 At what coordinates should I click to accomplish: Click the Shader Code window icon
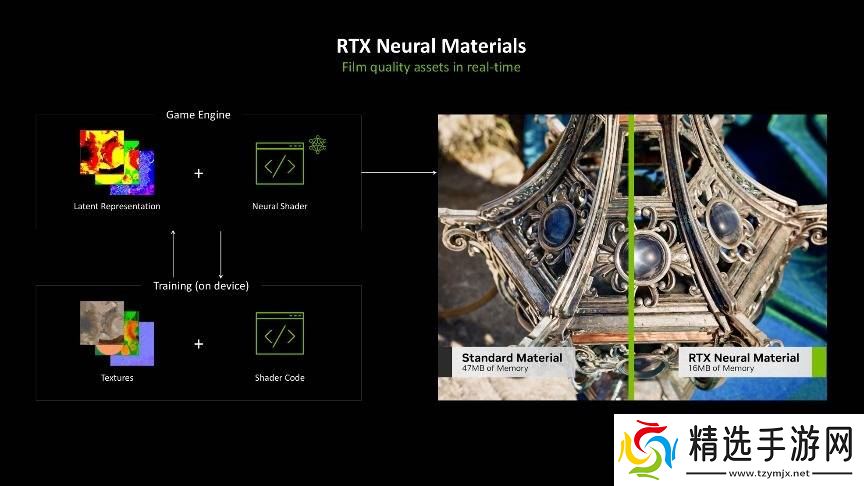tap(279, 336)
